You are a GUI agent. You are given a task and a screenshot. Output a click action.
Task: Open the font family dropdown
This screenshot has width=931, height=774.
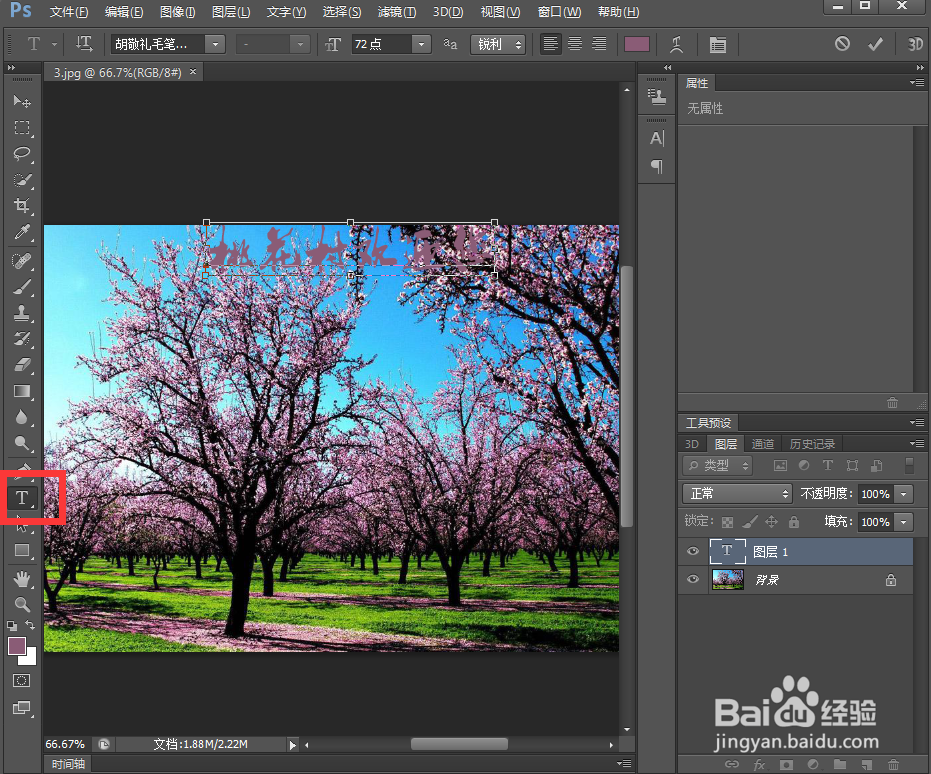pyautogui.click(x=215, y=44)
